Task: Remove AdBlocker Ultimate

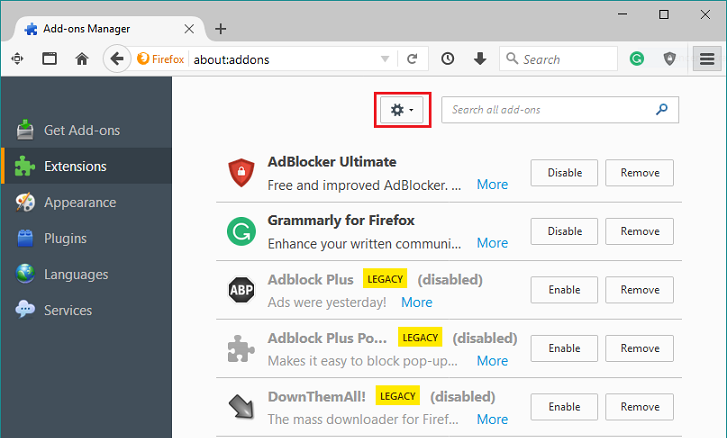Action: (639, 173)
